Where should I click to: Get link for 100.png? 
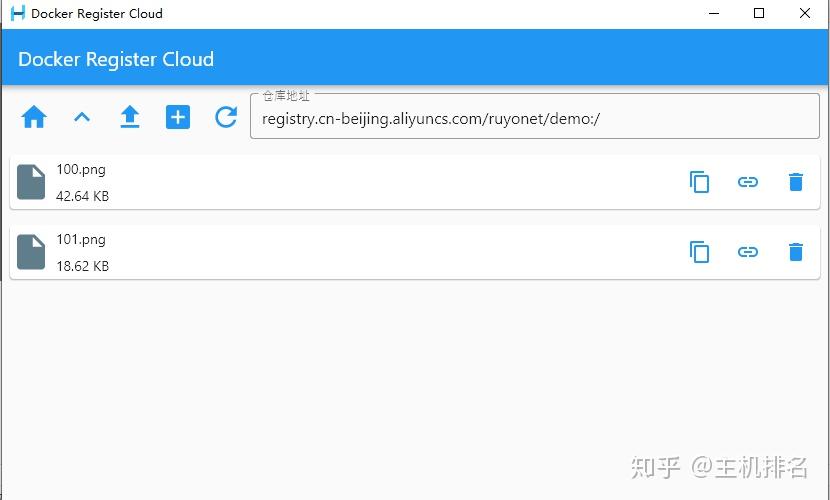point(747,182)
